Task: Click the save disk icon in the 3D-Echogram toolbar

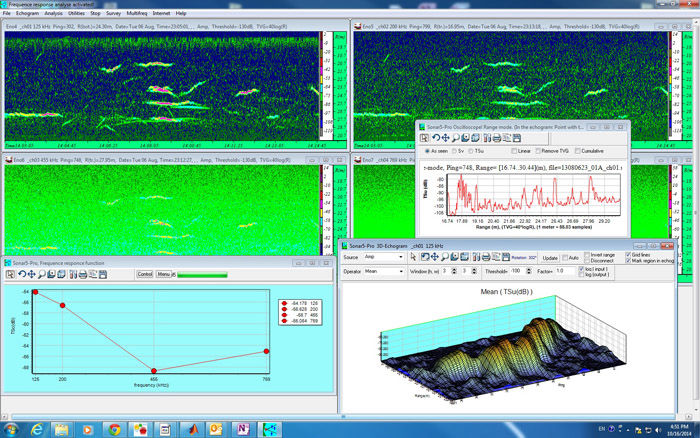Action: point(505,257)
